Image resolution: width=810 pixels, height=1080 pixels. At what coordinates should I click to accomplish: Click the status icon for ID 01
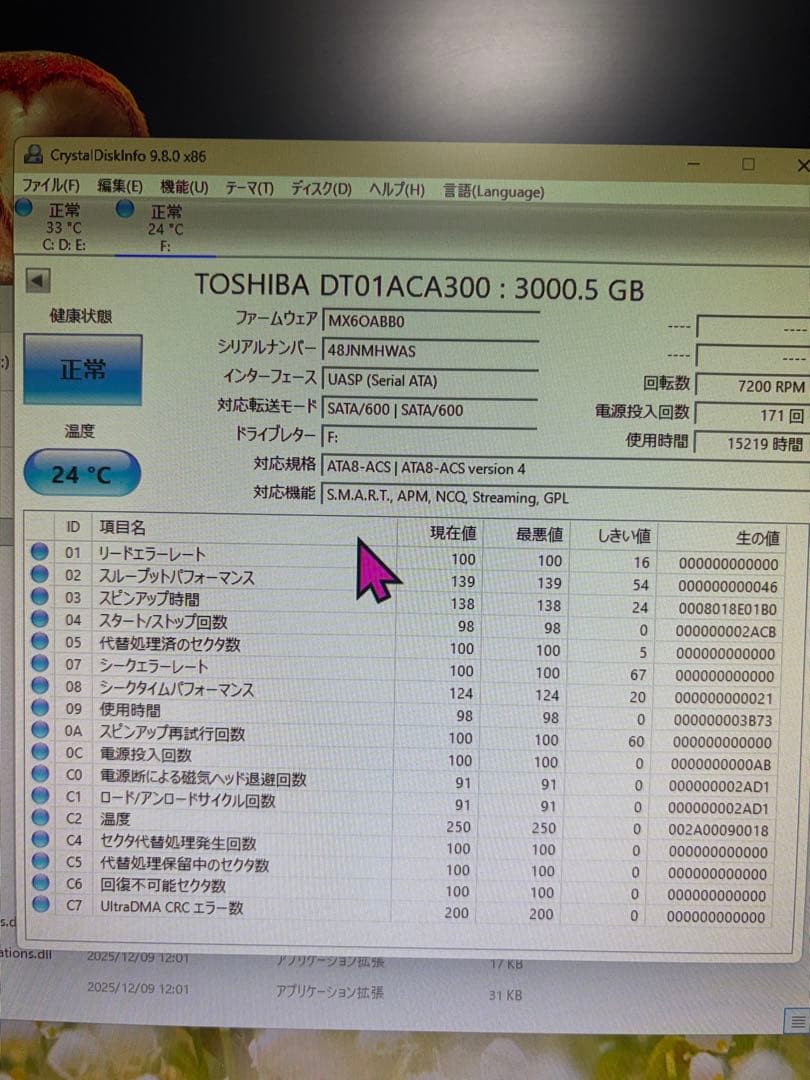(x=40, y=551)
